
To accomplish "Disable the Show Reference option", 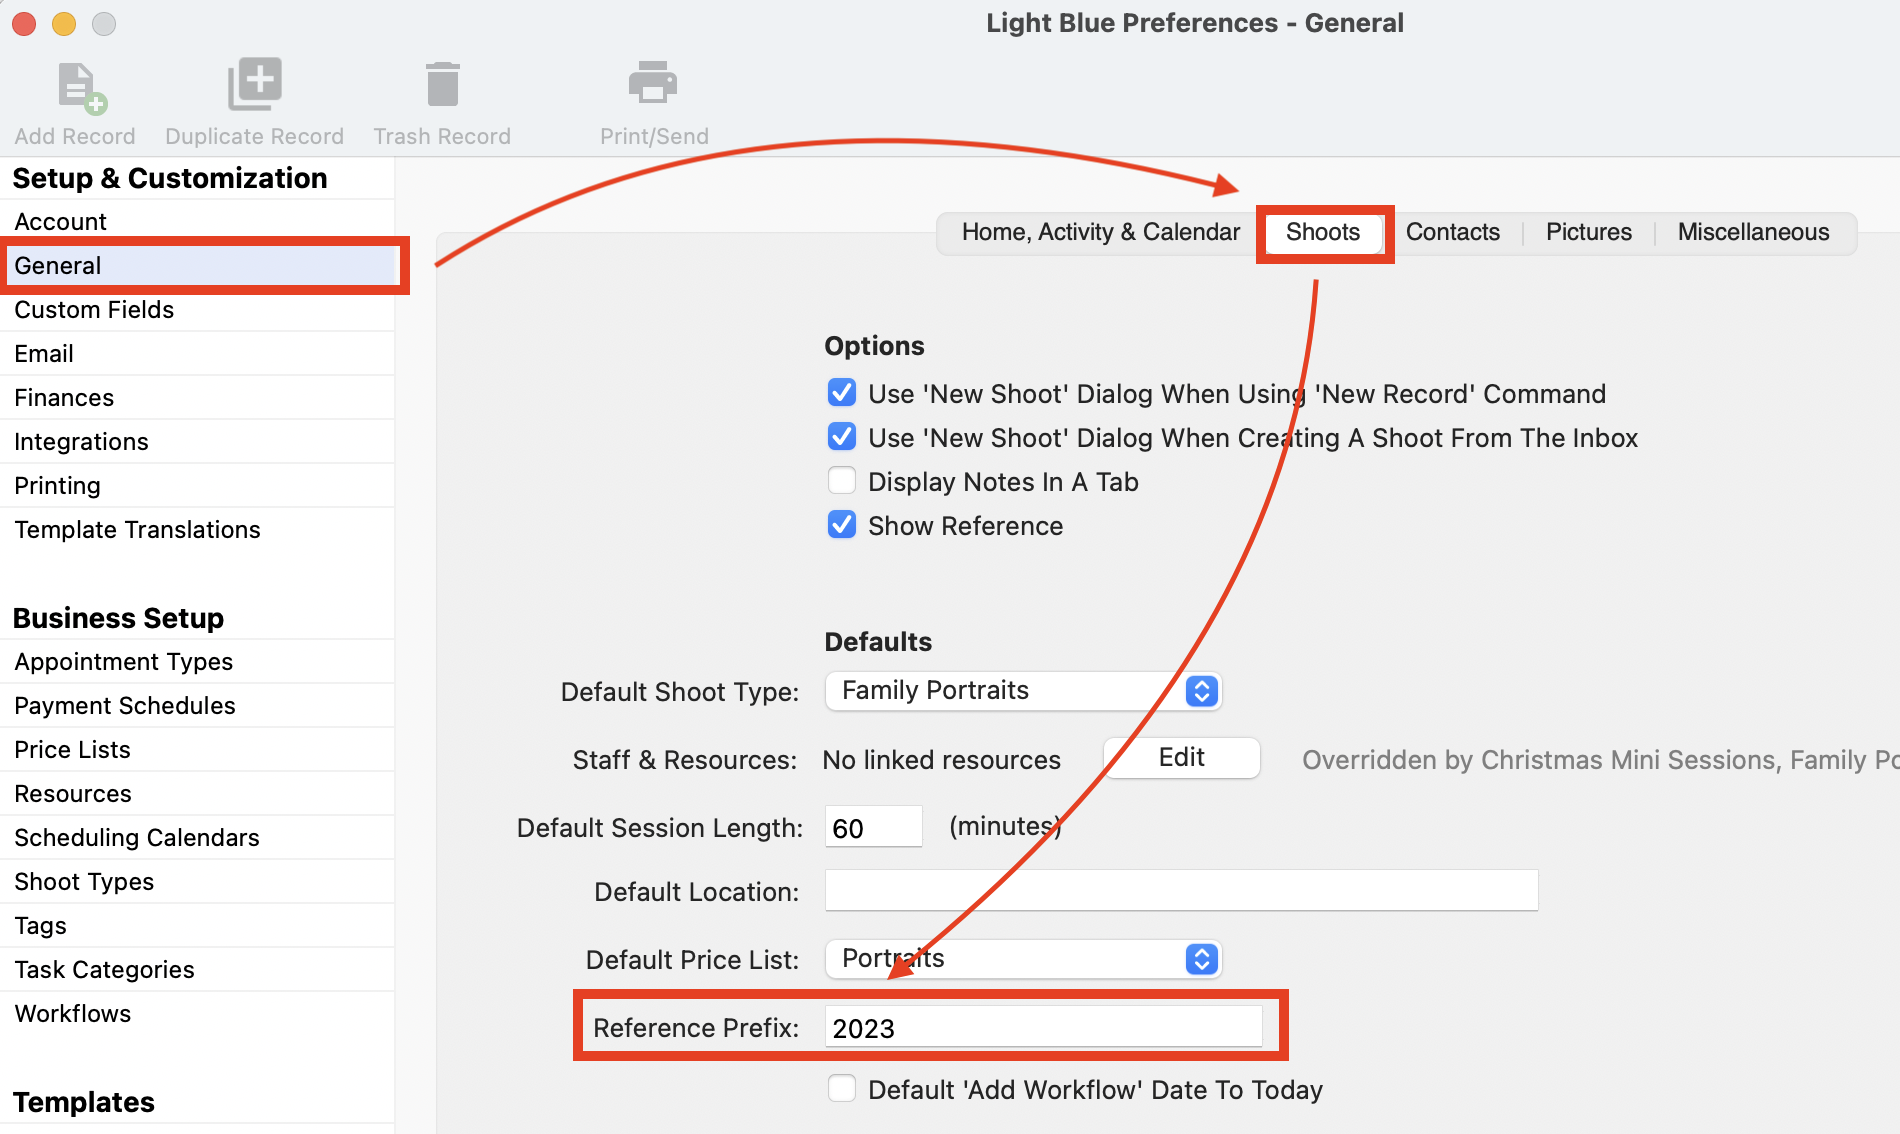I will [x=842, y=525].
